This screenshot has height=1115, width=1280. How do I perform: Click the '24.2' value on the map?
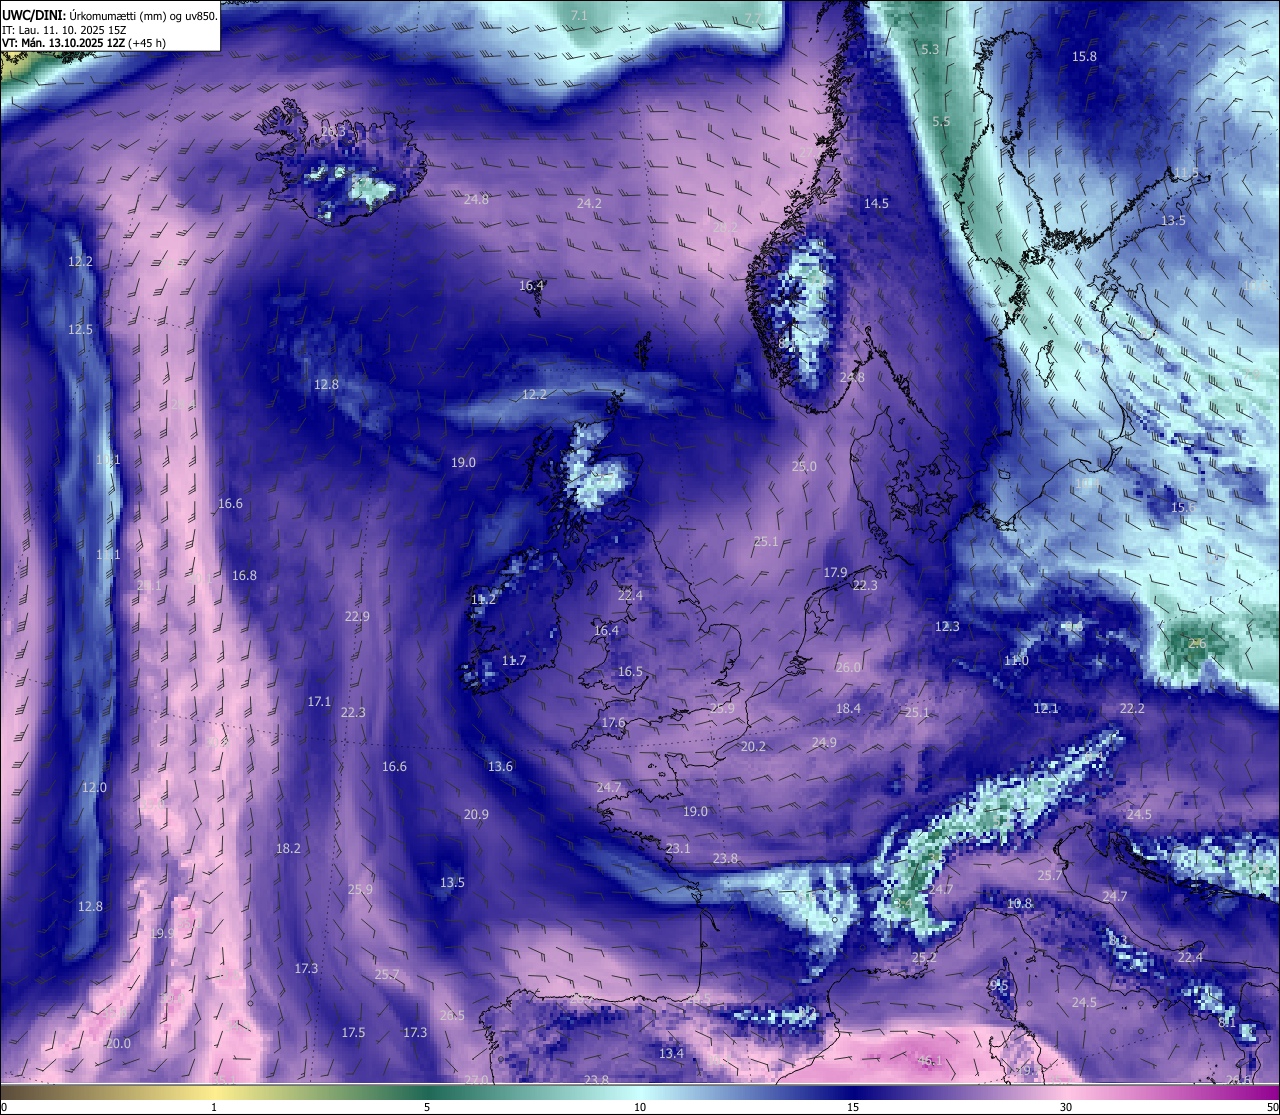590,203
